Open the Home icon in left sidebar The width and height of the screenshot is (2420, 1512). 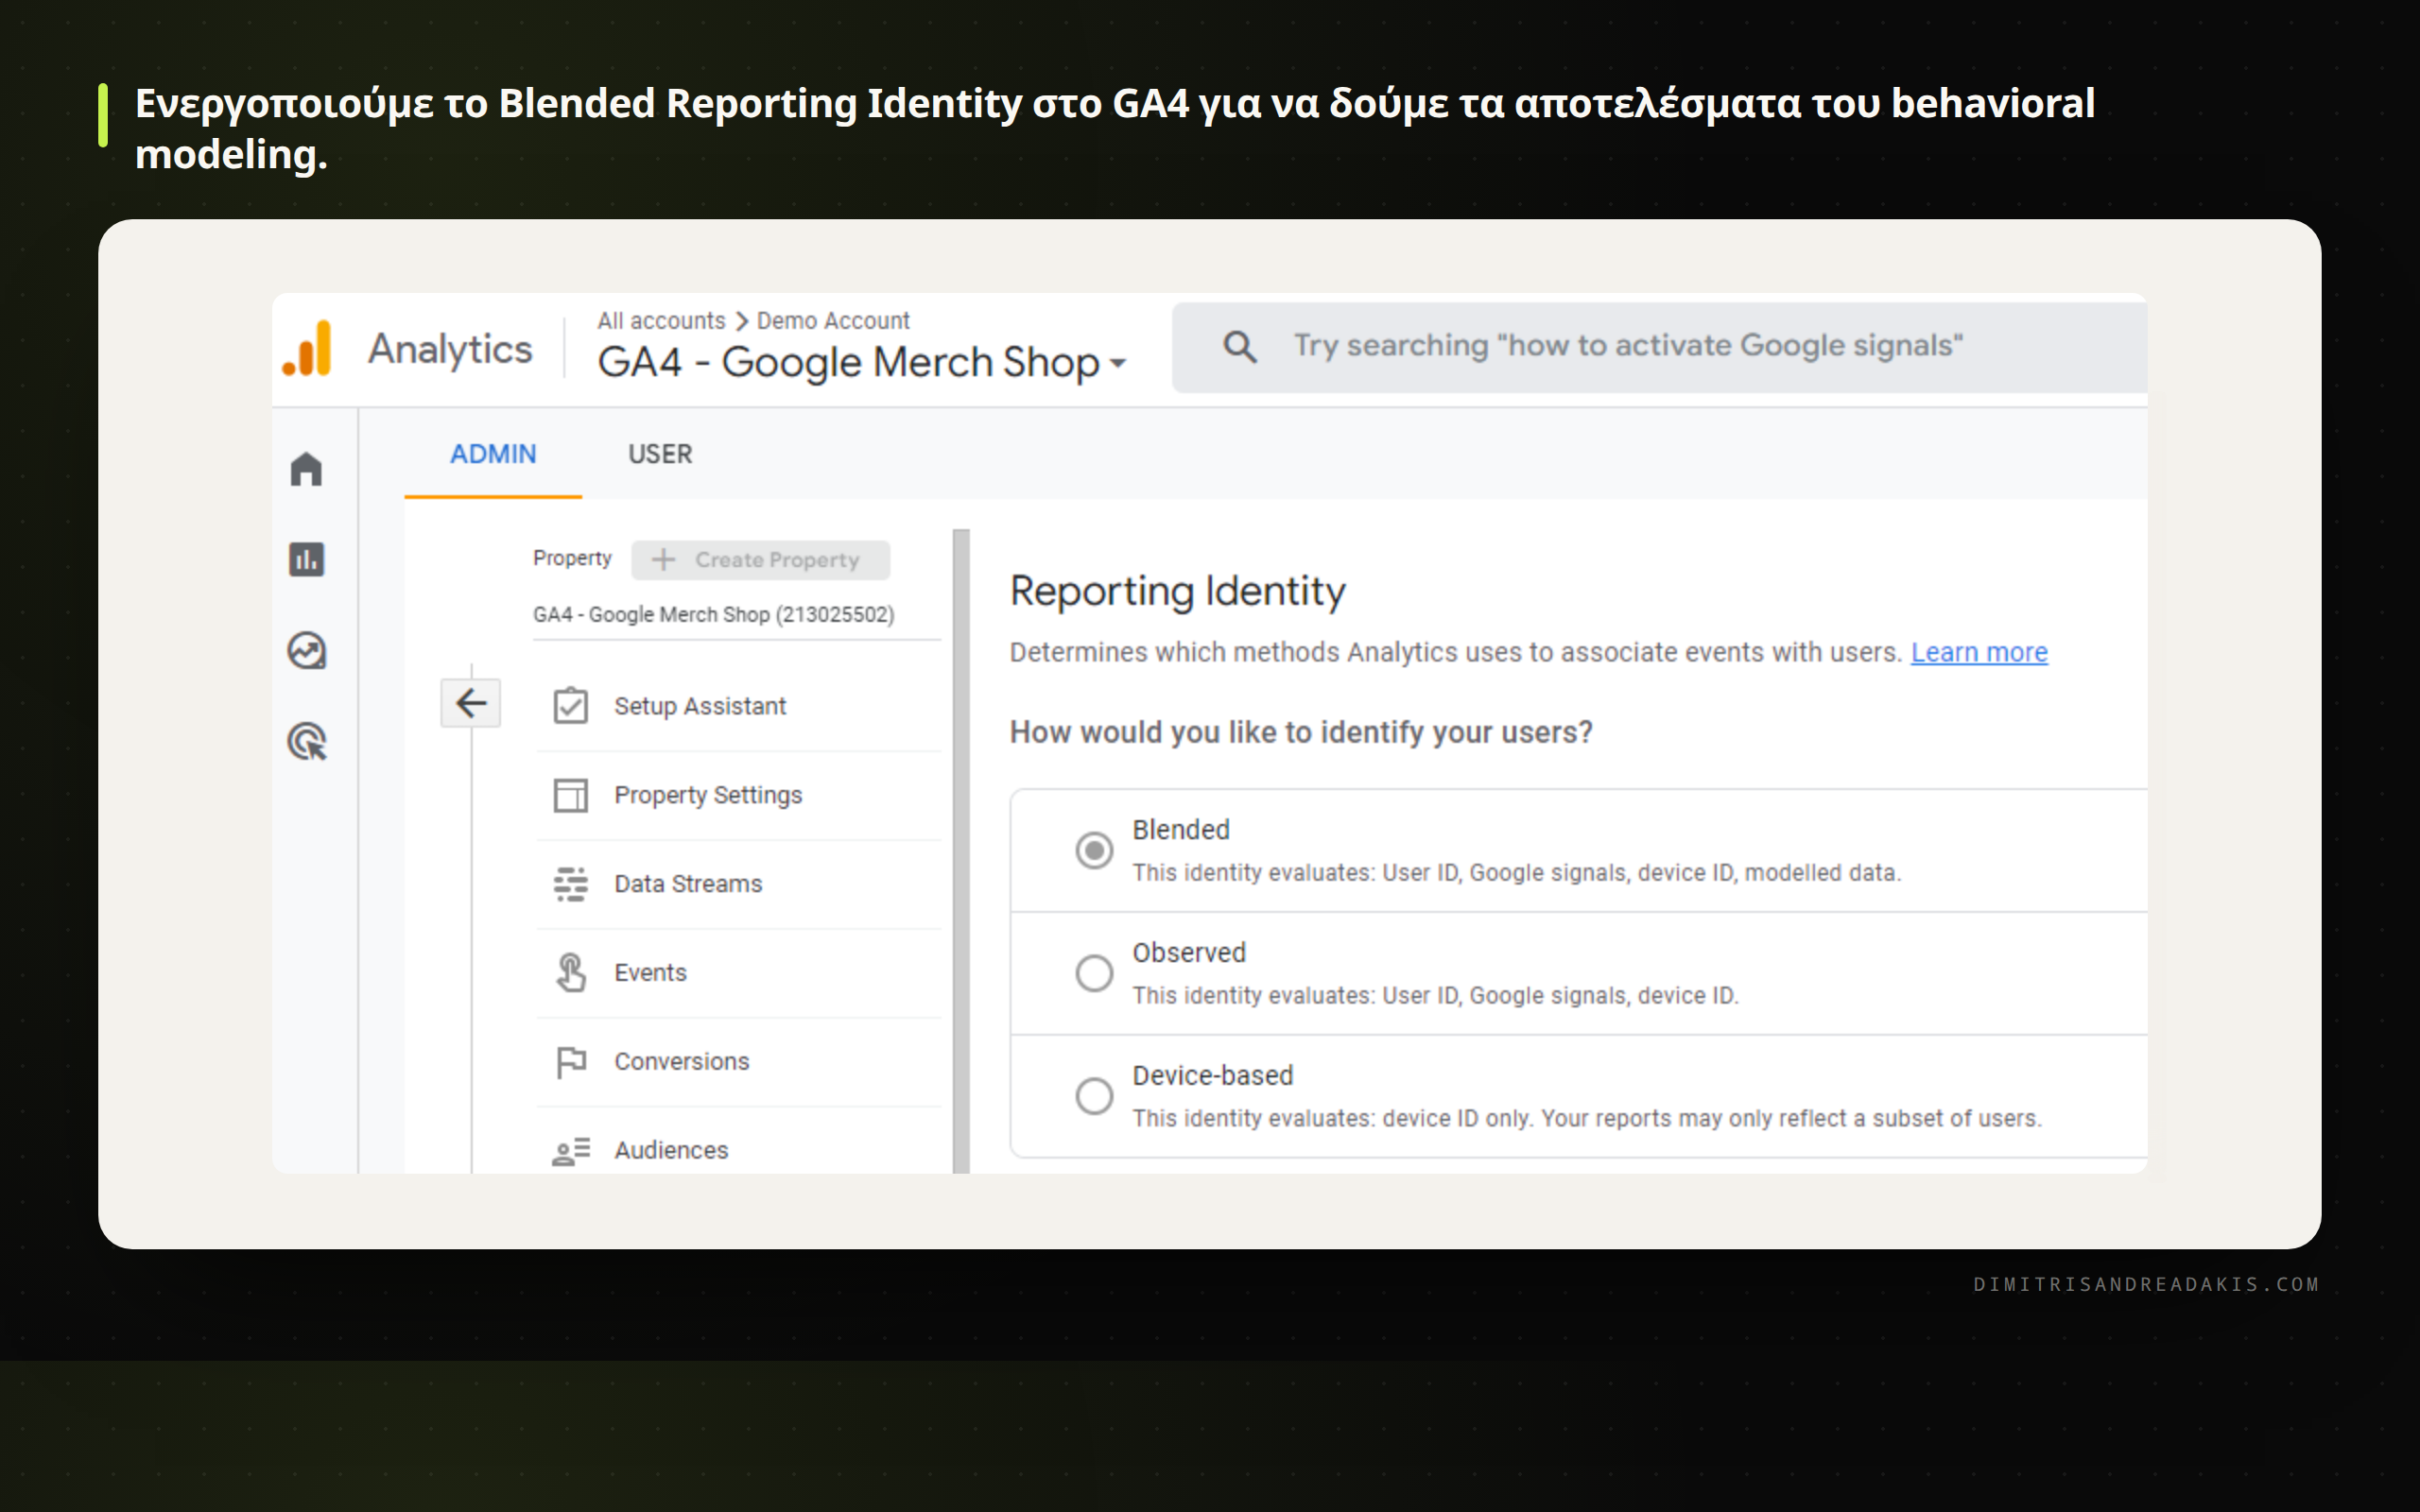tap(306, 469)
